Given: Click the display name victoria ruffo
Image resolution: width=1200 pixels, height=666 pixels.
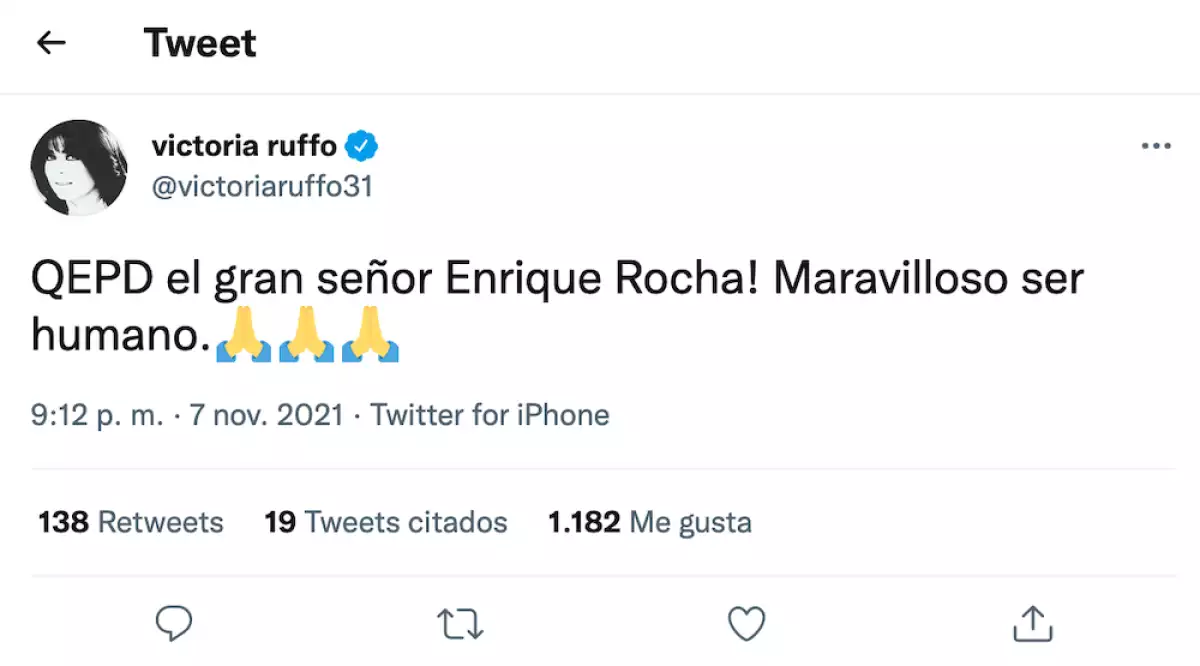Looking at the screenshot, I should pos(244,146).
